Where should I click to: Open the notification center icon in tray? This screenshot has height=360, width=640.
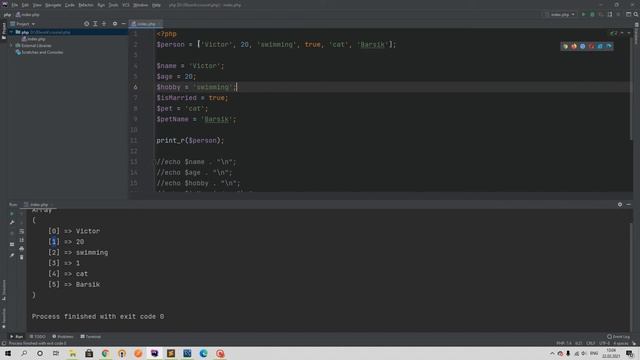pyautogui.click(x=630, y=353)
